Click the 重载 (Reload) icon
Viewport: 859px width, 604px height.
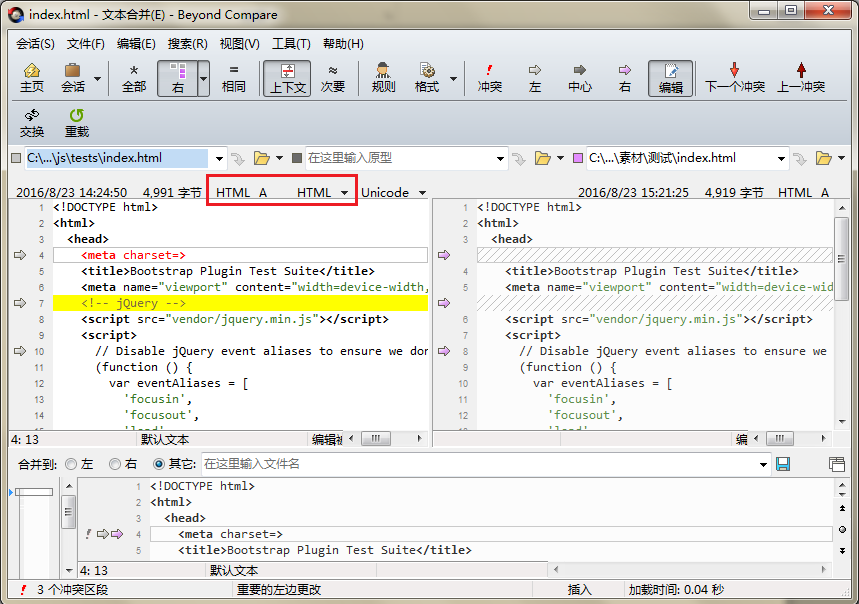coord(77,123)
